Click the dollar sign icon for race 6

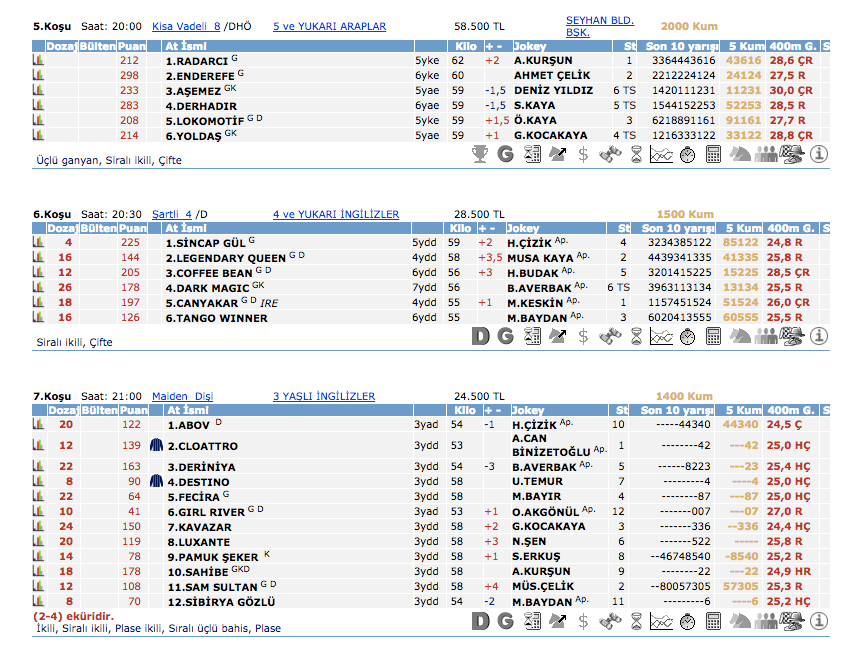click(583, 337)
